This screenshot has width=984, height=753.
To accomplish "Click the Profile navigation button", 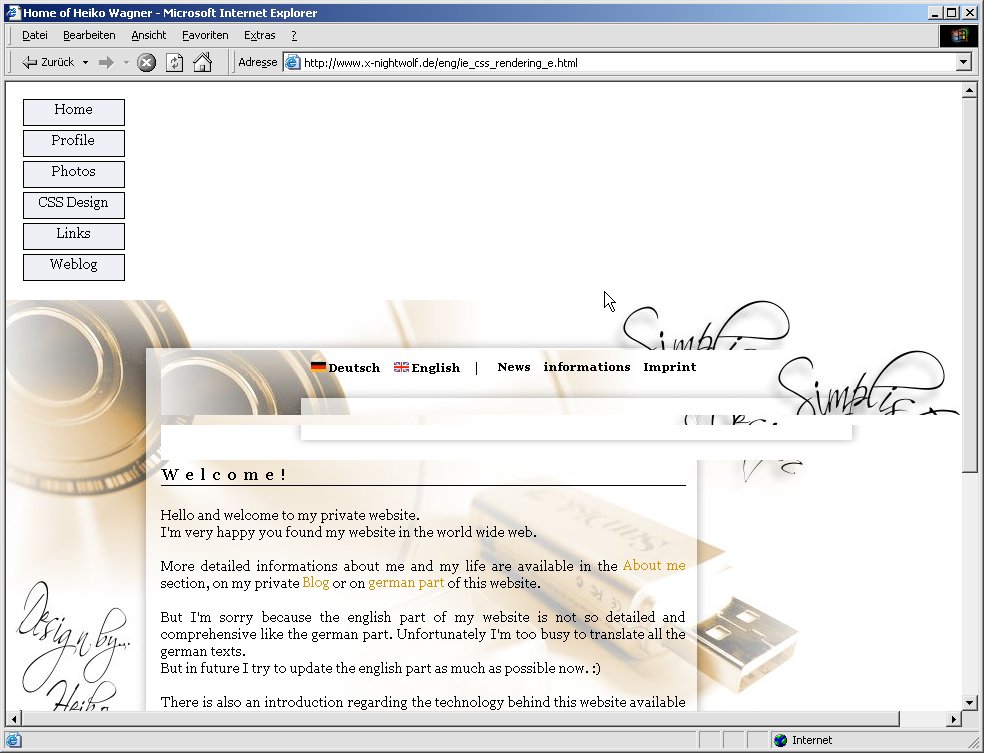I will (x=73, y=142).
